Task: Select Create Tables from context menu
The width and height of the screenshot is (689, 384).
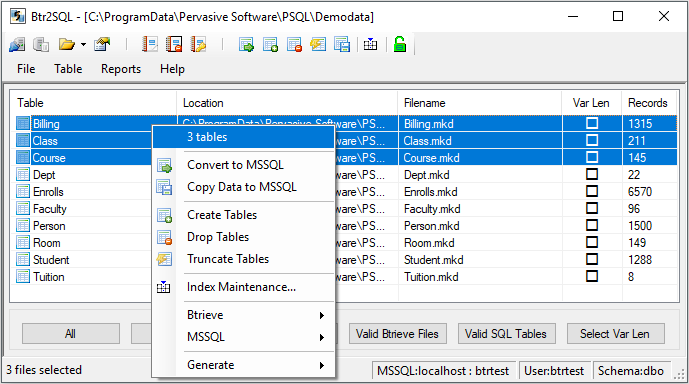Action: (243, 215)
